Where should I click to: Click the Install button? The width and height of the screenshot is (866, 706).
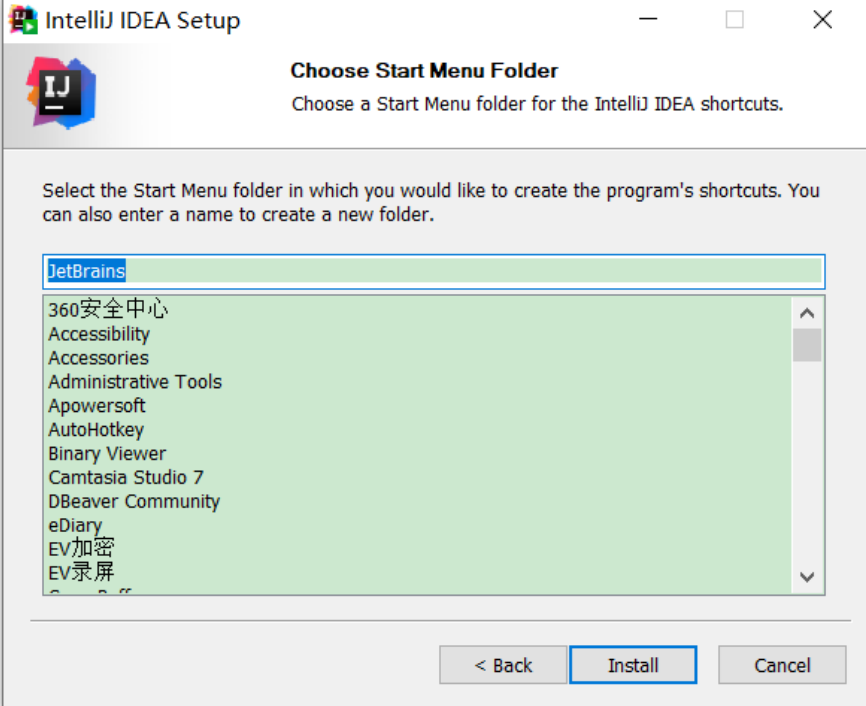[x=633, y=665]
